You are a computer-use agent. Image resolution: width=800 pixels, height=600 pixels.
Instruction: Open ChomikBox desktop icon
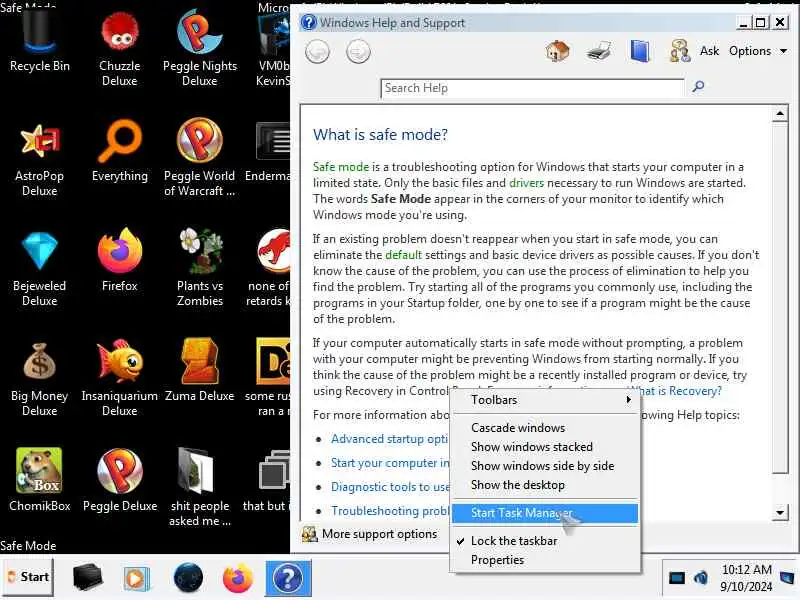(x=39, y=480)
